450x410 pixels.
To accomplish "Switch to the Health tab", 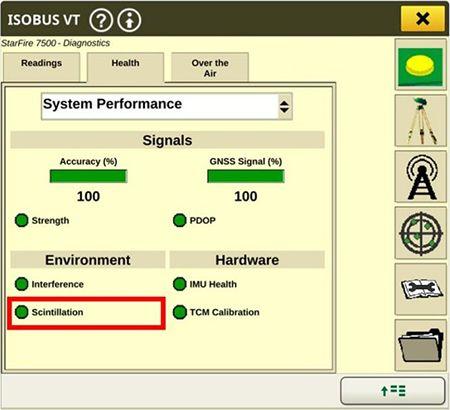I will [125, 67].
